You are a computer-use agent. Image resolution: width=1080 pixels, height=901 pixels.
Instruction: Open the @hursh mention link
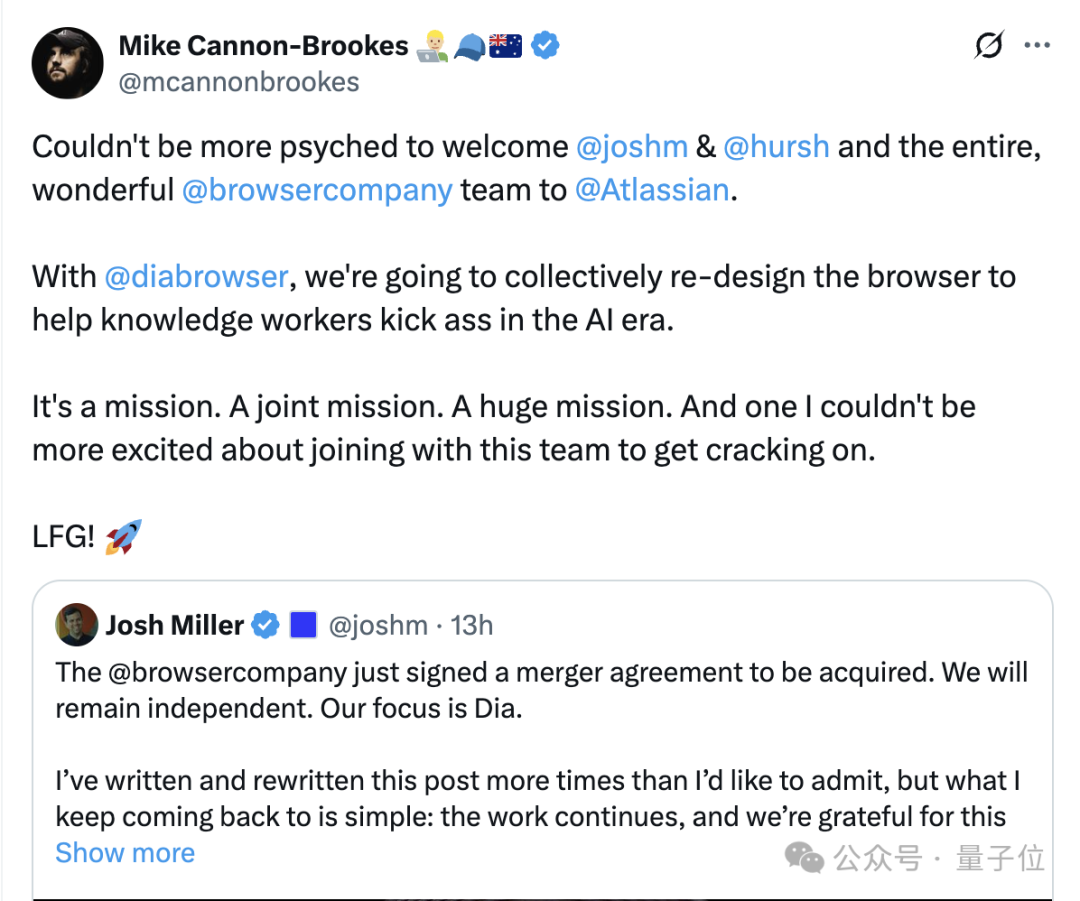point(776,147)
